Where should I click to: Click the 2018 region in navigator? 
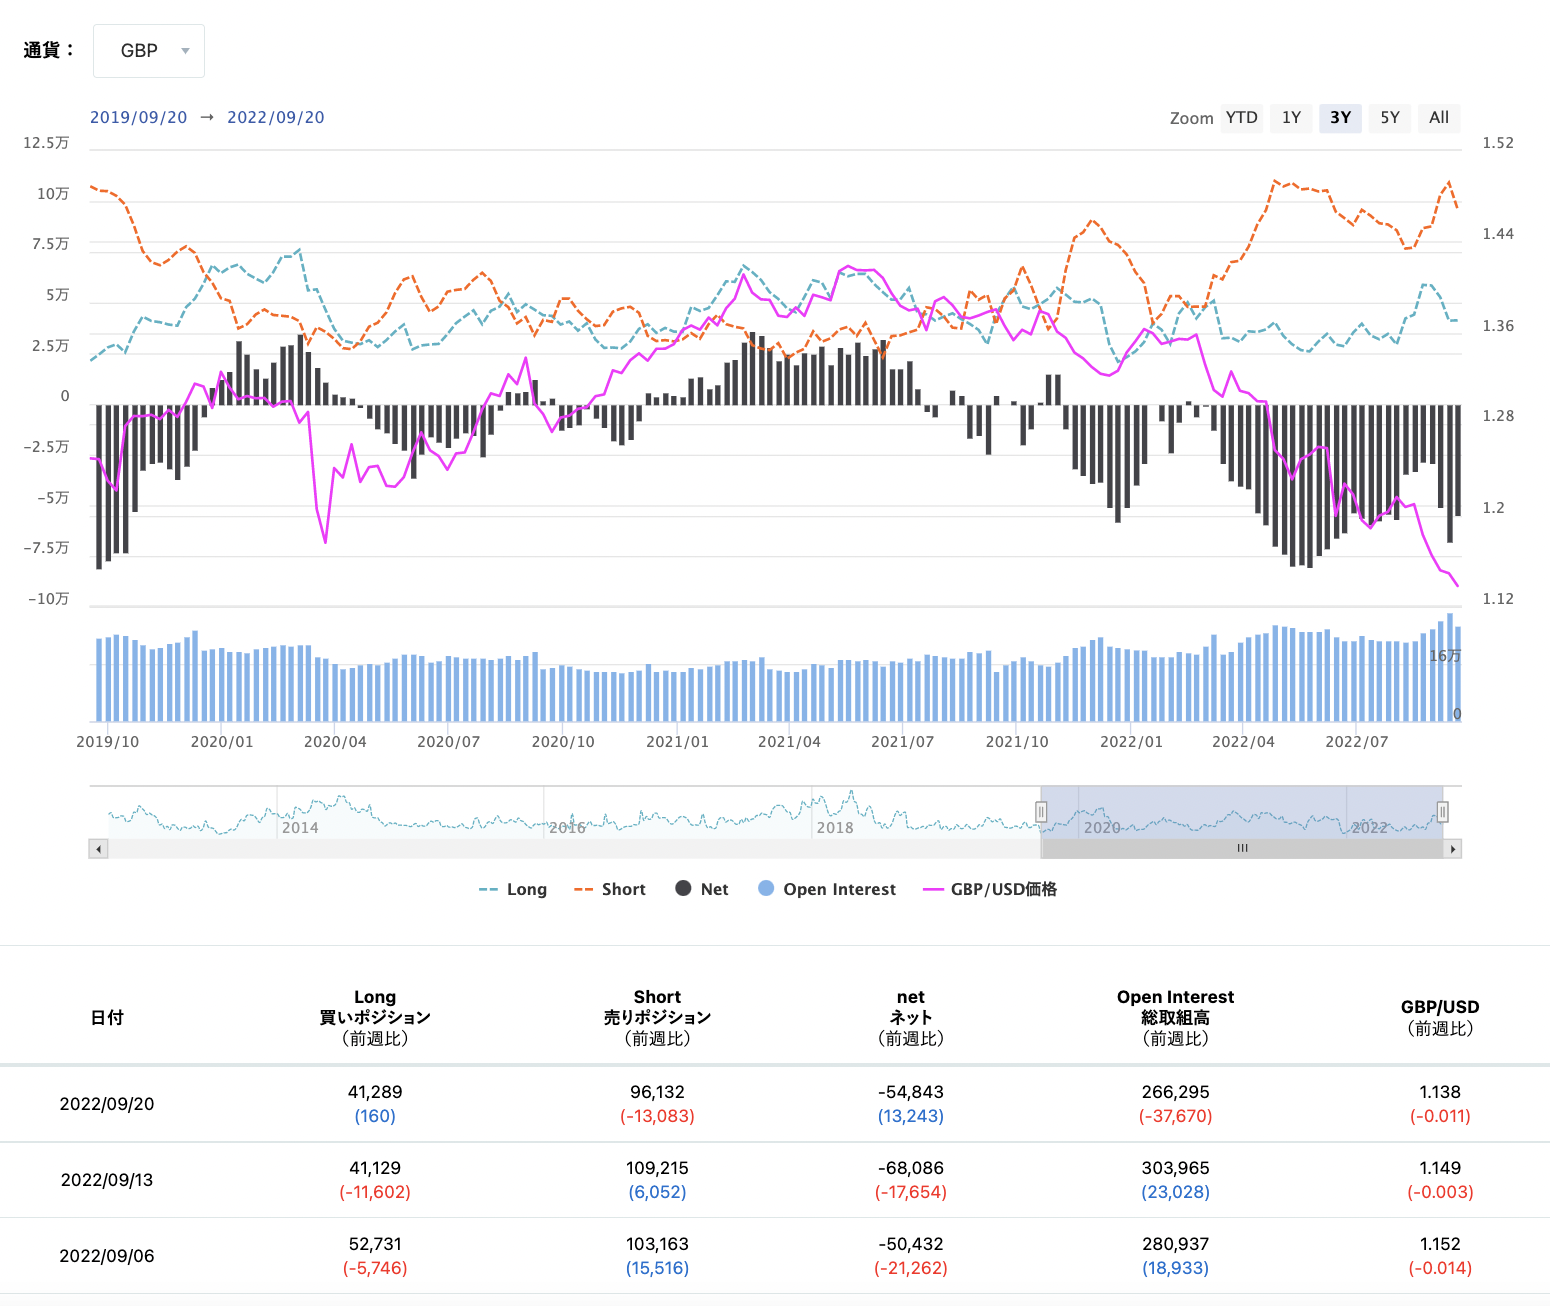[x=835, y=828]
